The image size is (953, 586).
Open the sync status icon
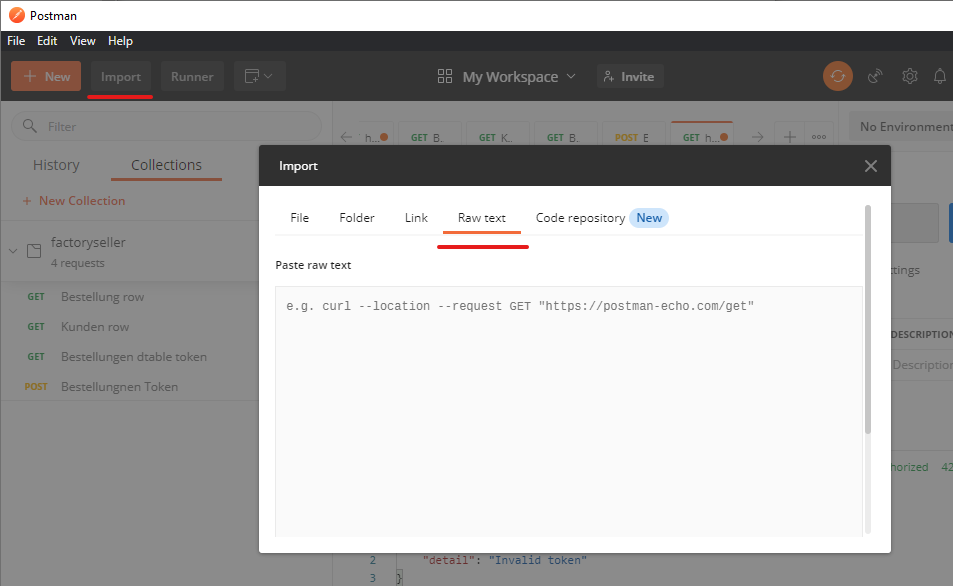click(838, 77)
